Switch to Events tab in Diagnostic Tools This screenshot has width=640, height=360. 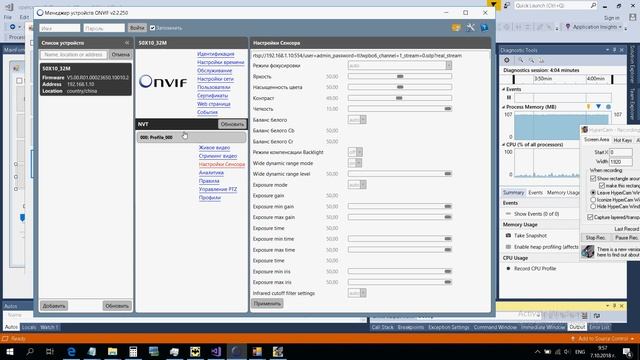coord(535,192)
